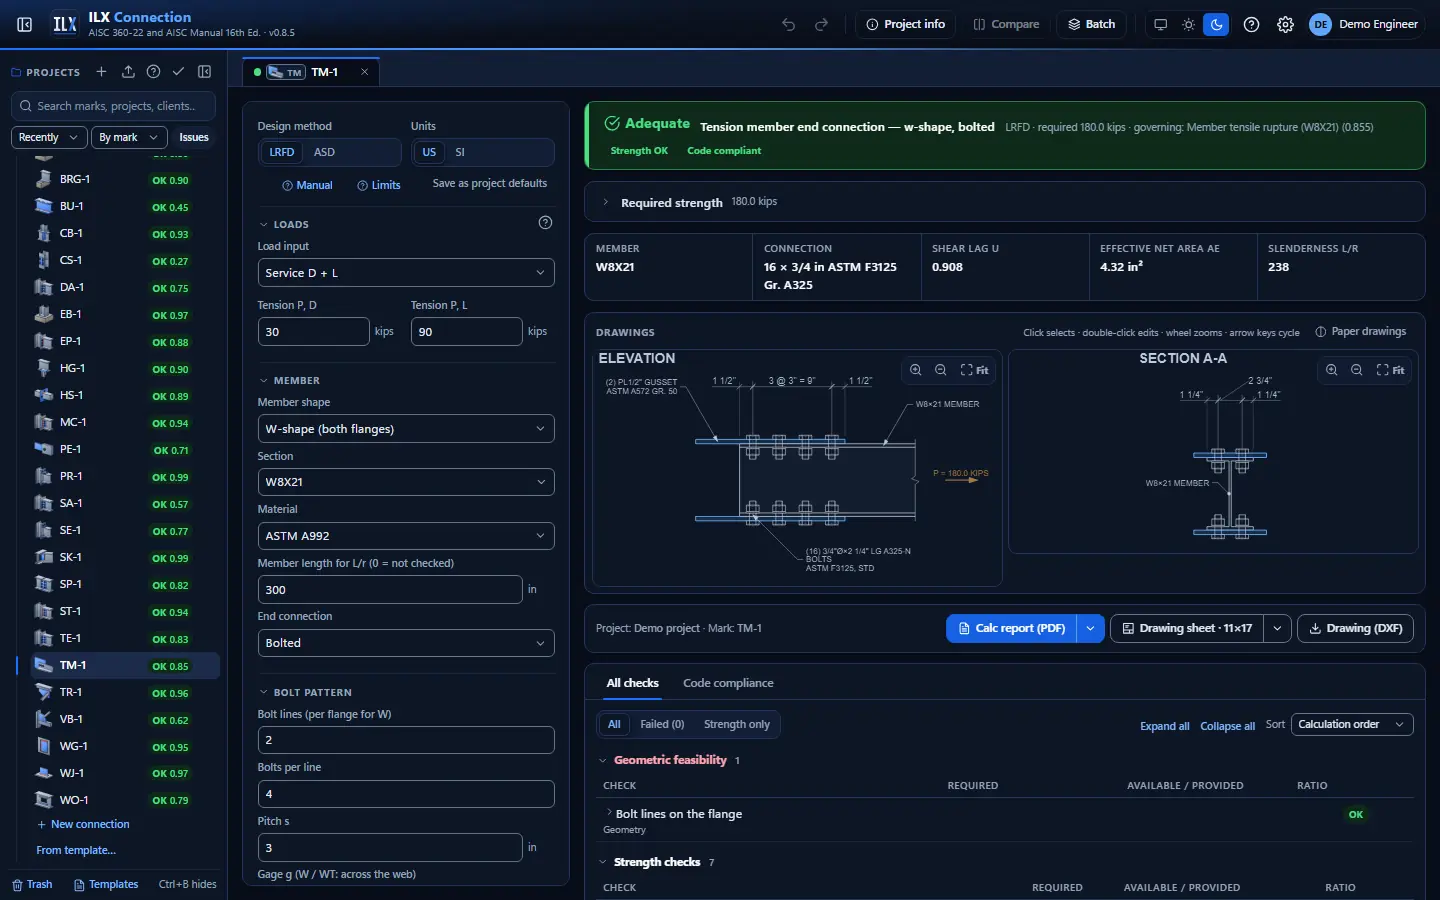Screen dimensions: 1440x900
Task: Select ASD design method
Action: [324, 152]
